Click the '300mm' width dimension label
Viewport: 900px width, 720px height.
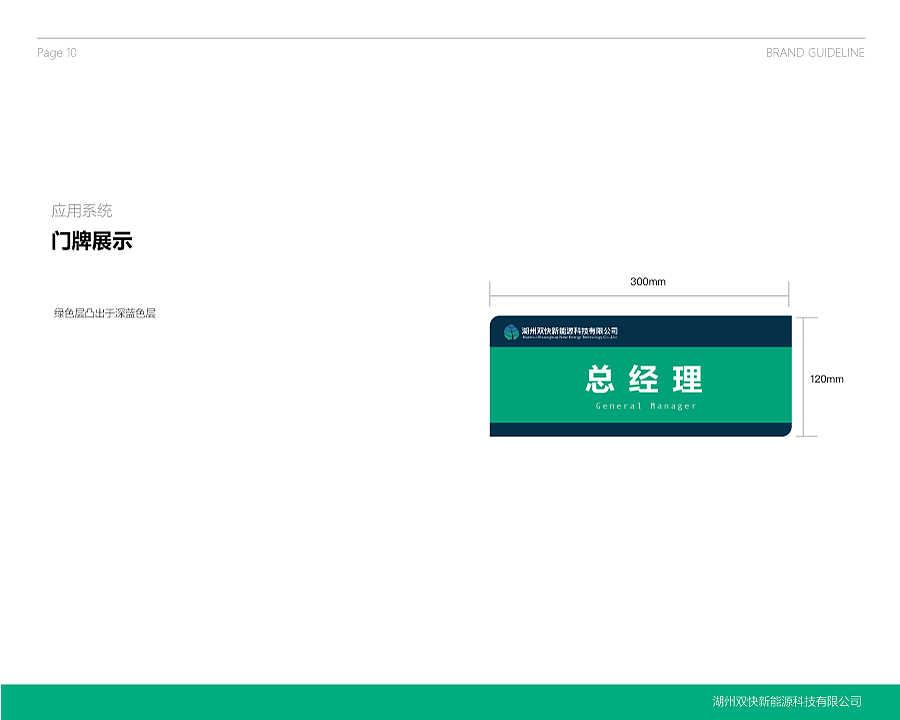point(648,281)
